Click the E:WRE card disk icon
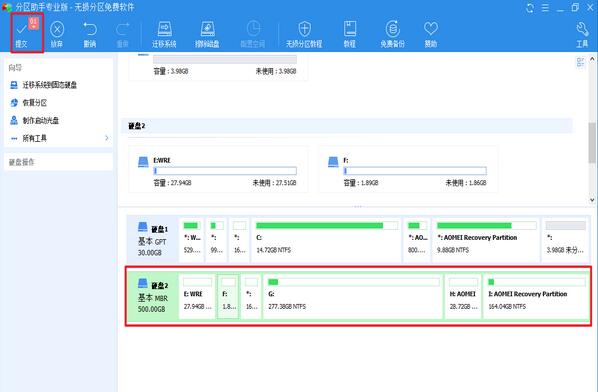598x392 pixels. pos(143,162)
